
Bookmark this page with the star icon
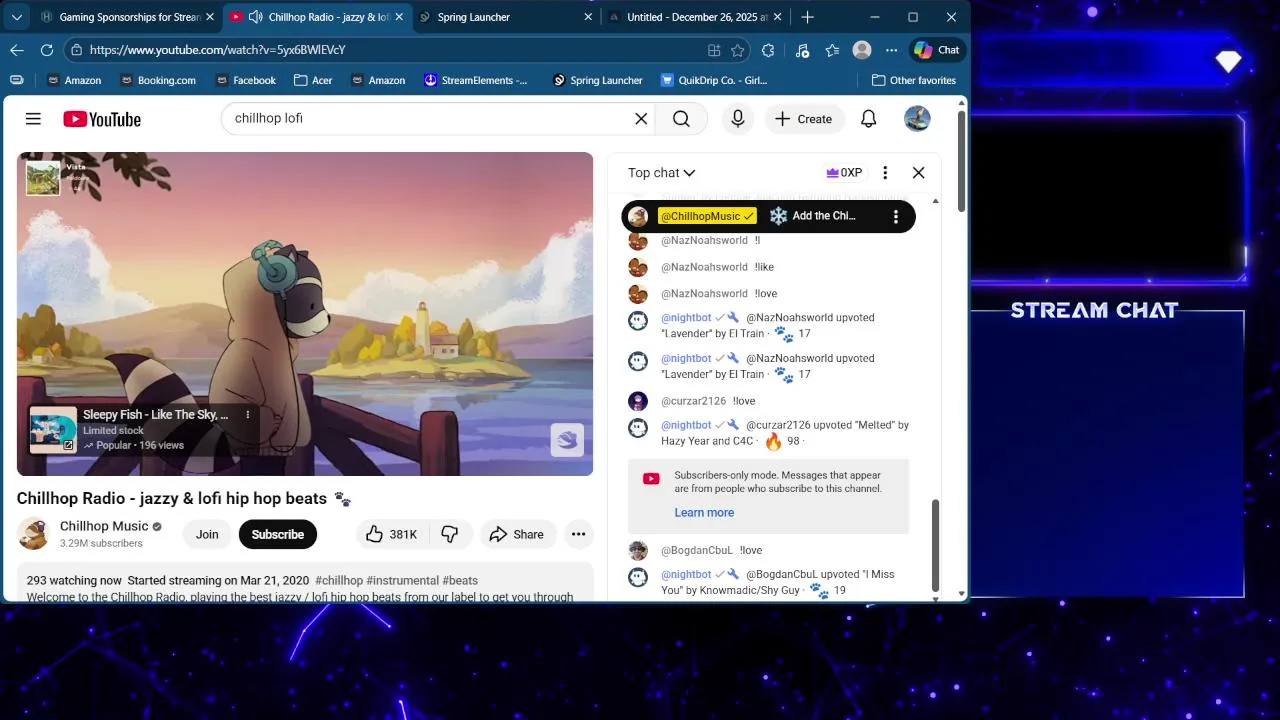[738, 50]
